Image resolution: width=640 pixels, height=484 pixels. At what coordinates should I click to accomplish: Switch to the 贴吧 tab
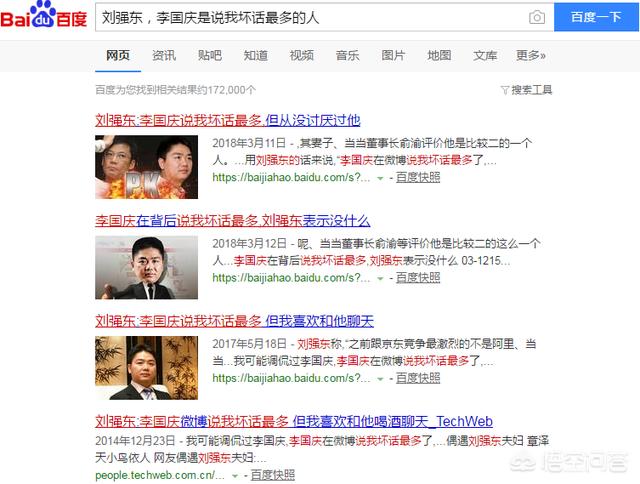click(x=210, y=55)
